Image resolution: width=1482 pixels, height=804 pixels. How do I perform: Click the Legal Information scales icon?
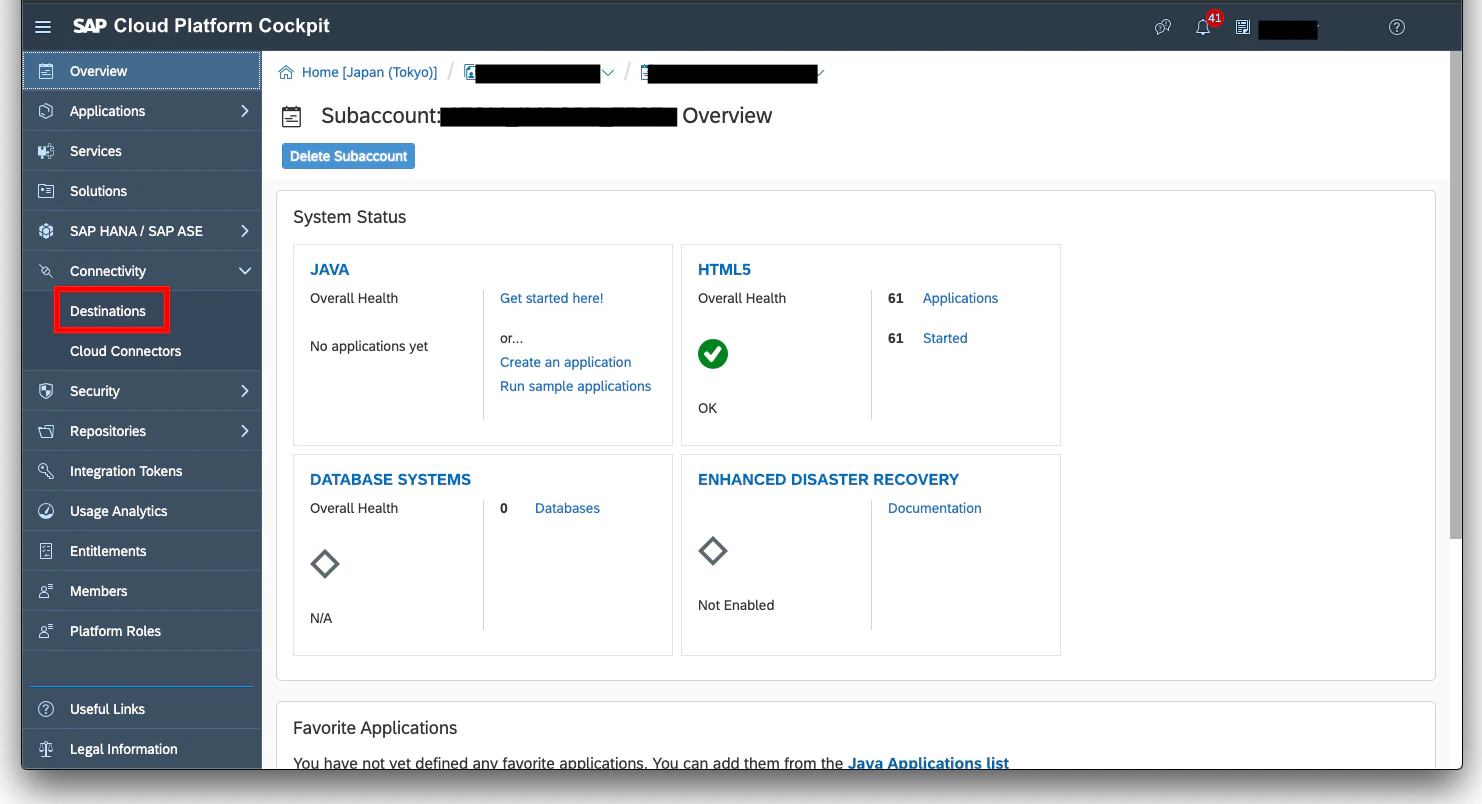(x=46, y=749)
